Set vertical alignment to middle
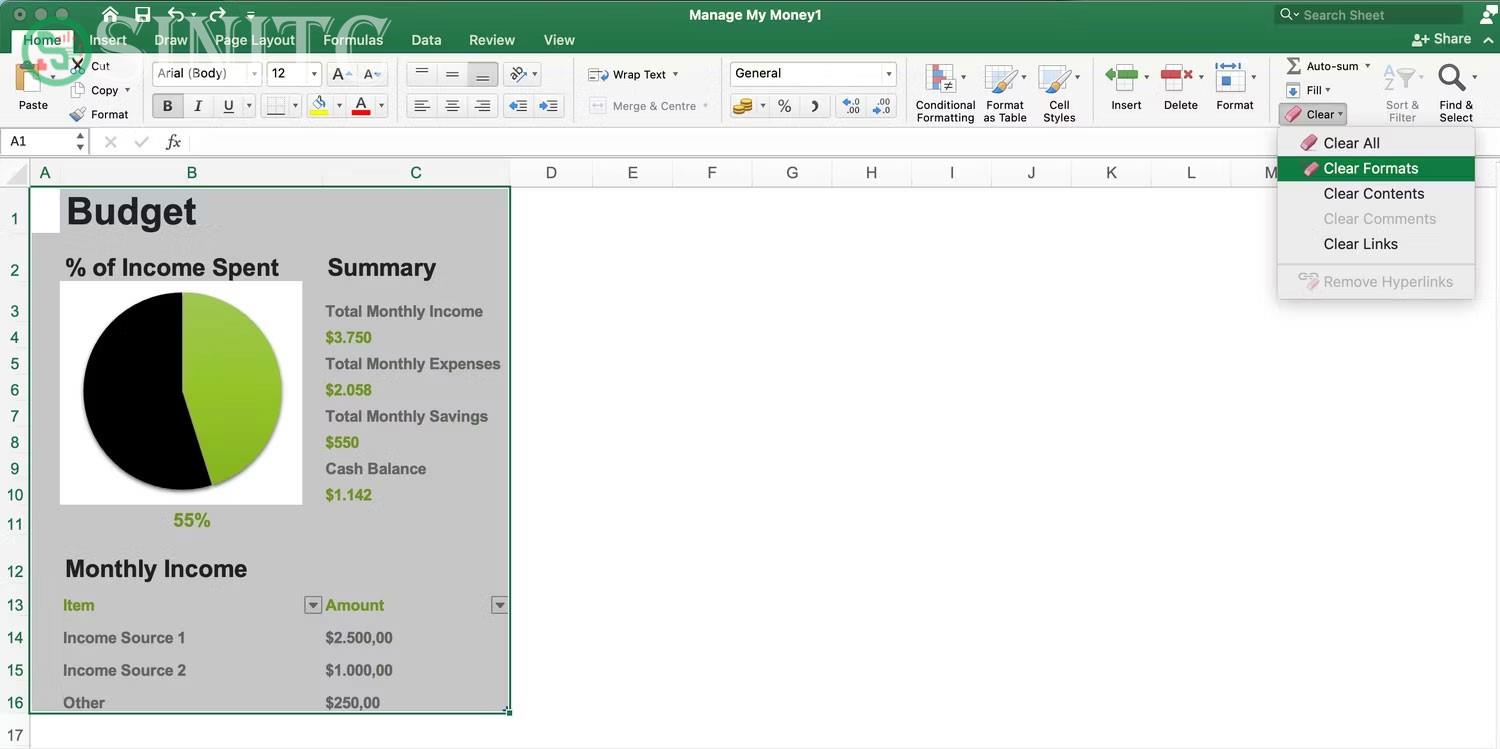The width and height of the screenshot is (1500, 749). (x=452, y=74)
